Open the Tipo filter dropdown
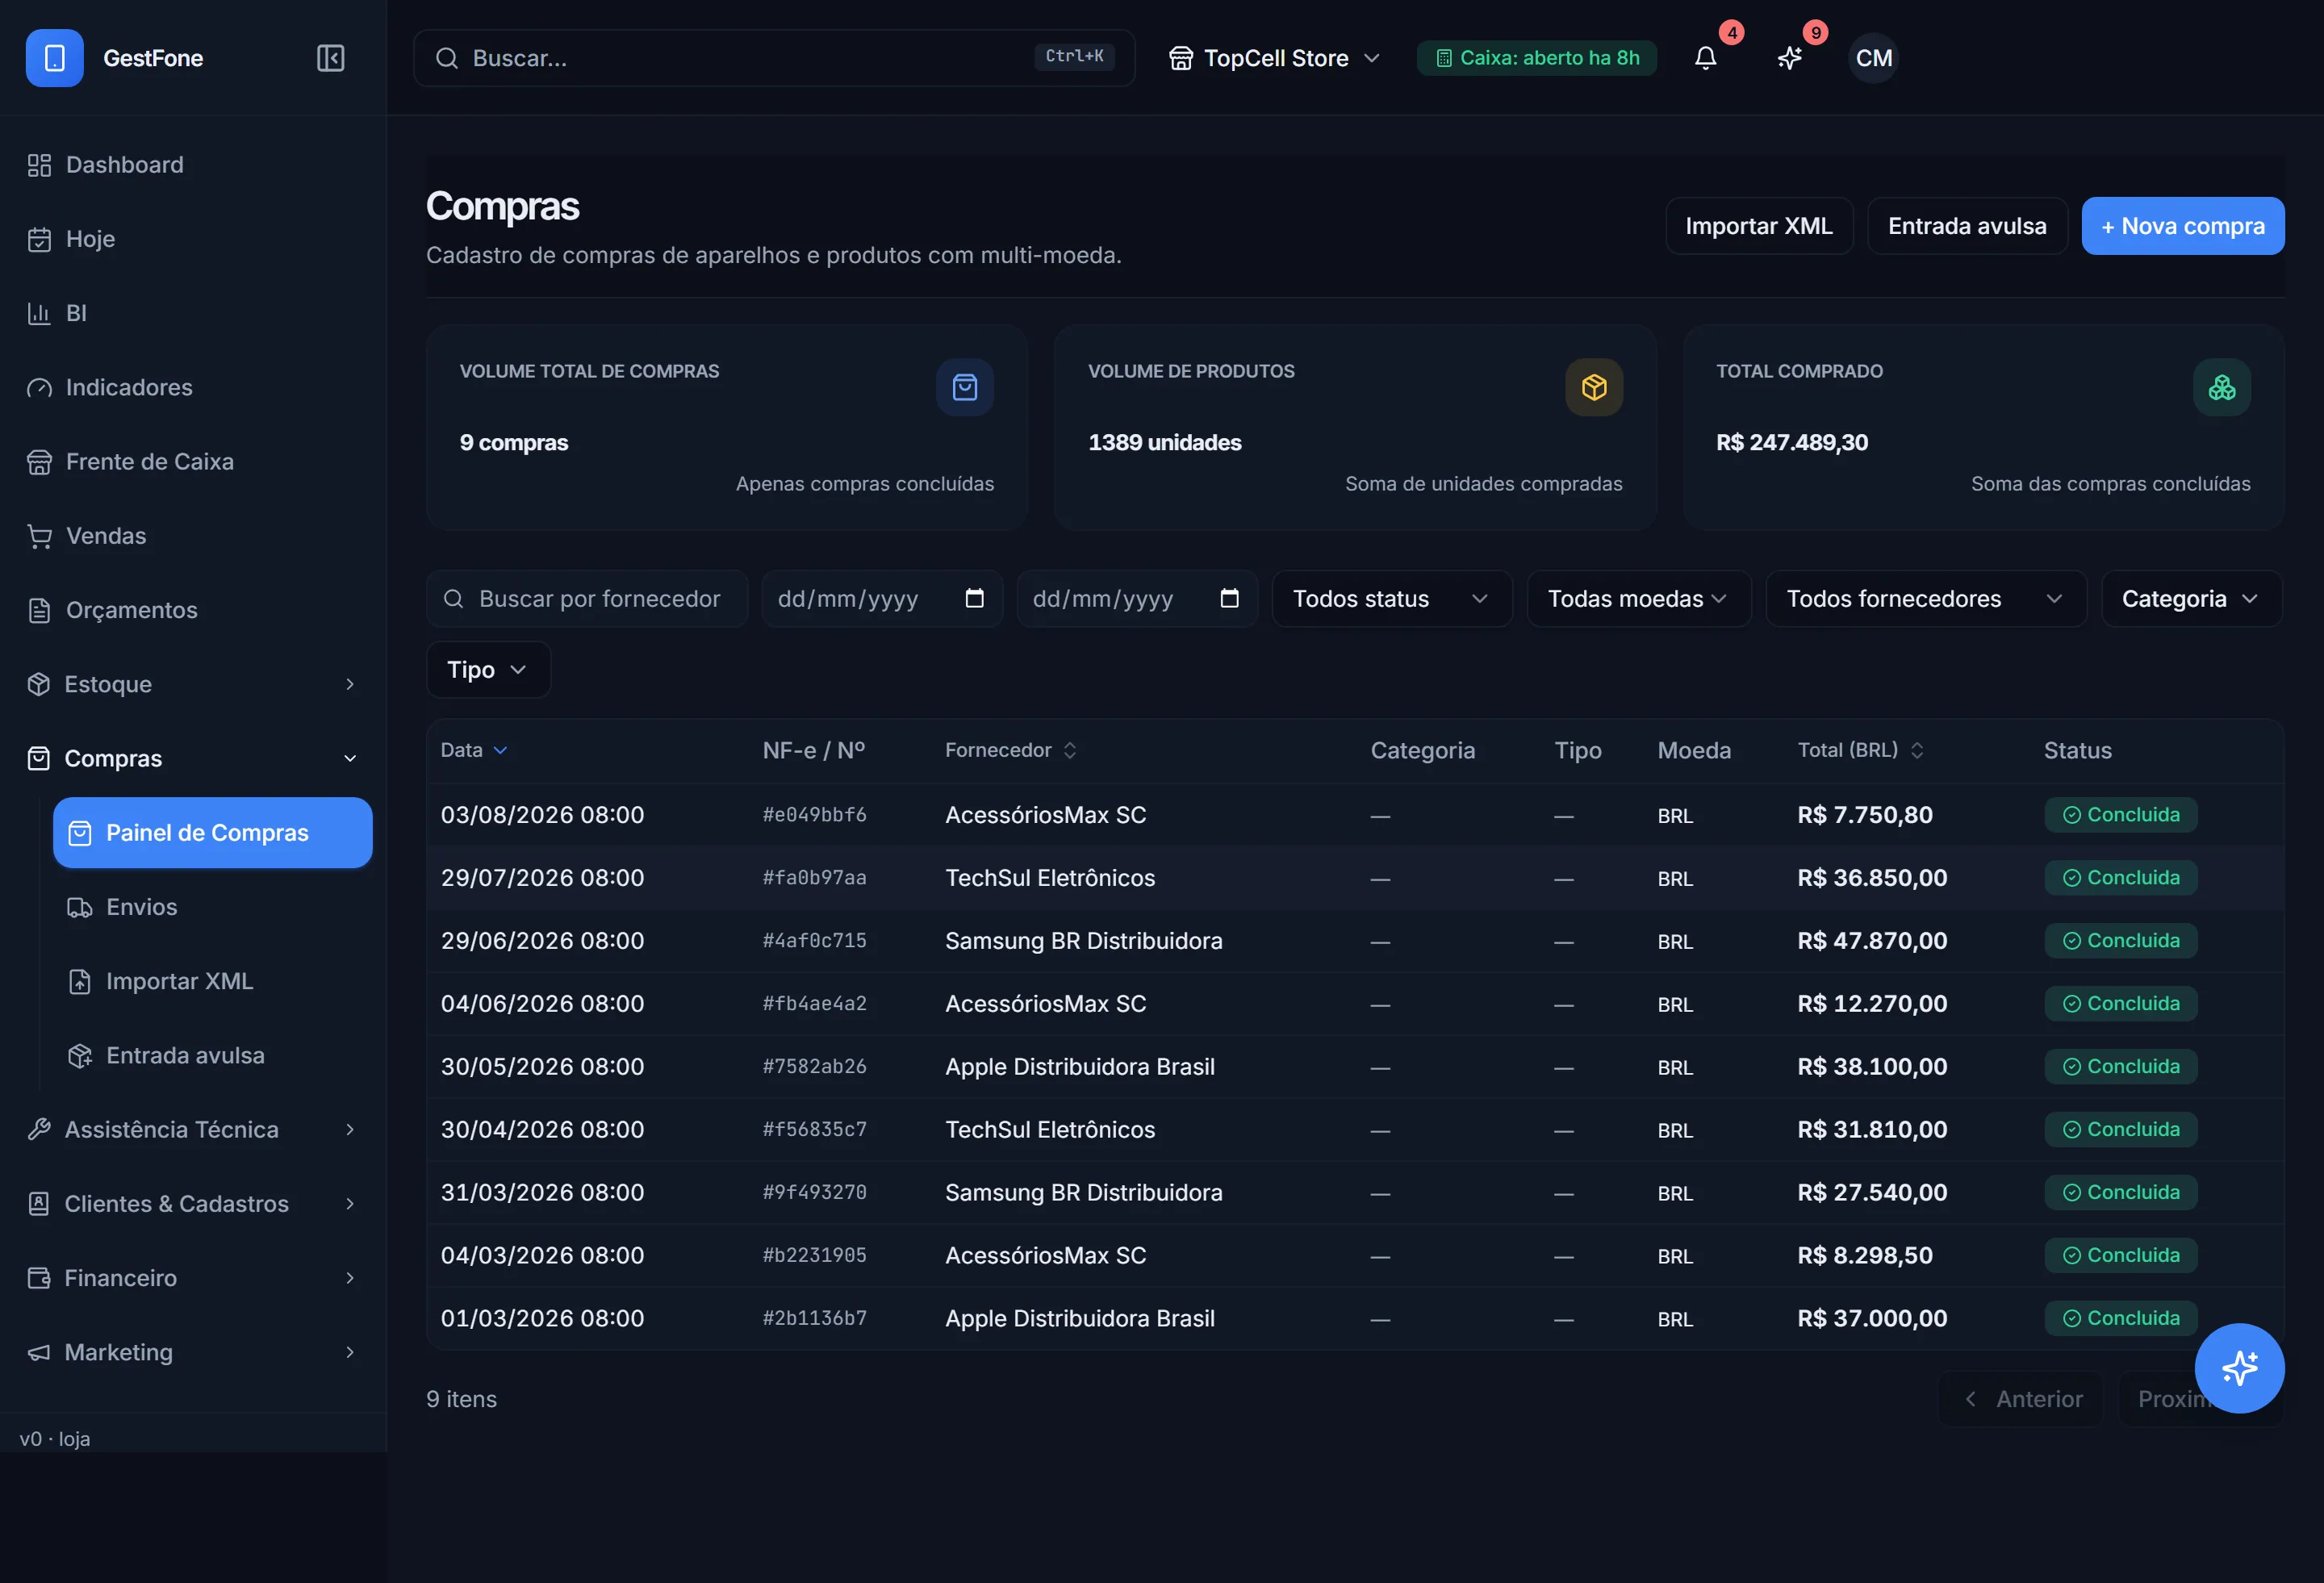Viewport: 2324px width, 1583px height. pos(488,670)
